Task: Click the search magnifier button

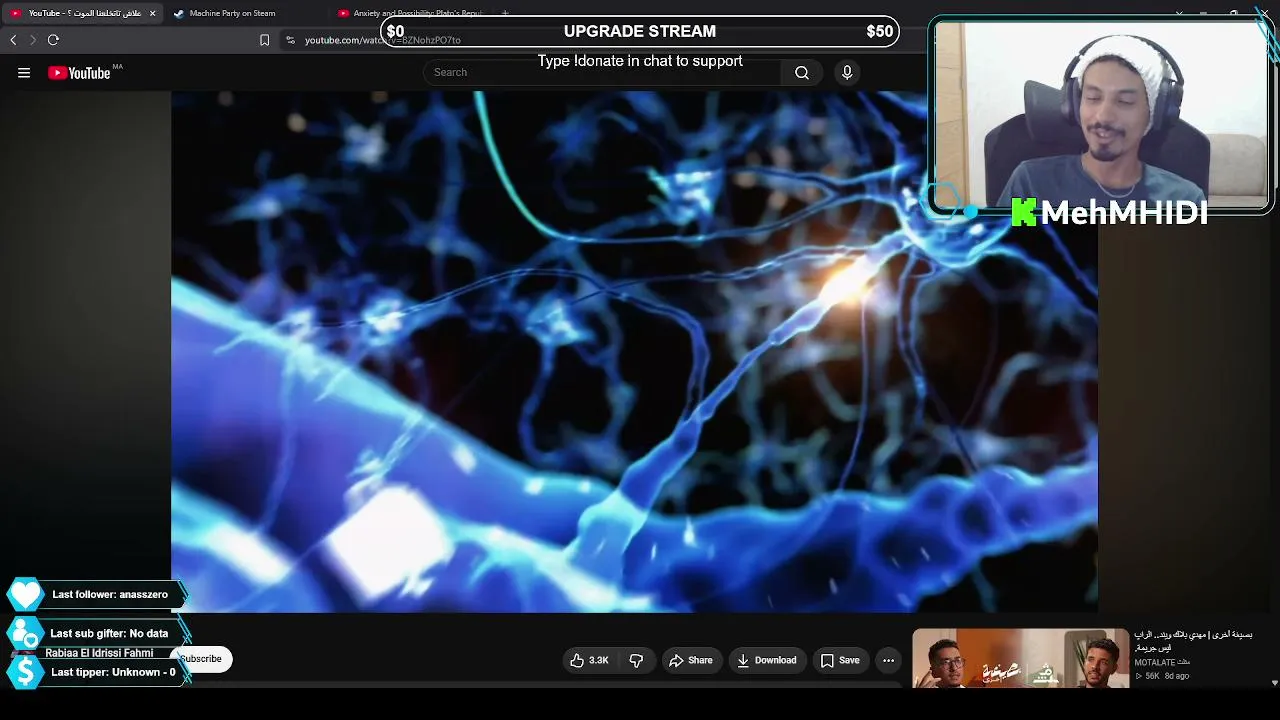Action: pyautogui.click(x=802, y=72)
